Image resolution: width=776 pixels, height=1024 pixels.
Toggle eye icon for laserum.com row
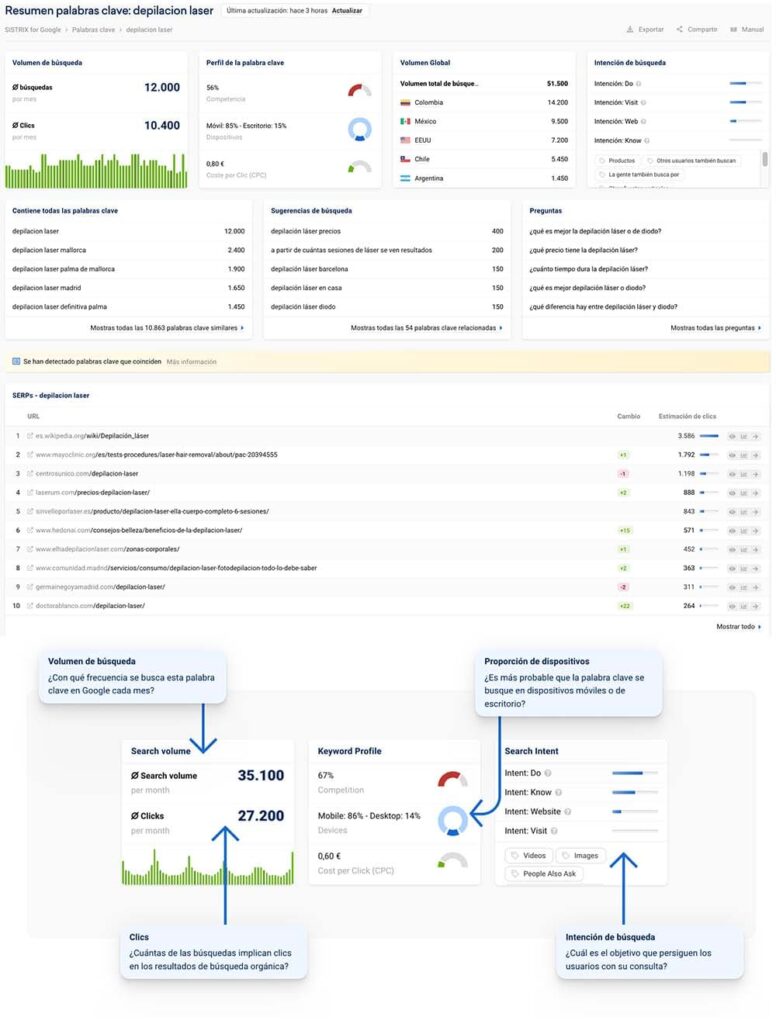(732, 493)
